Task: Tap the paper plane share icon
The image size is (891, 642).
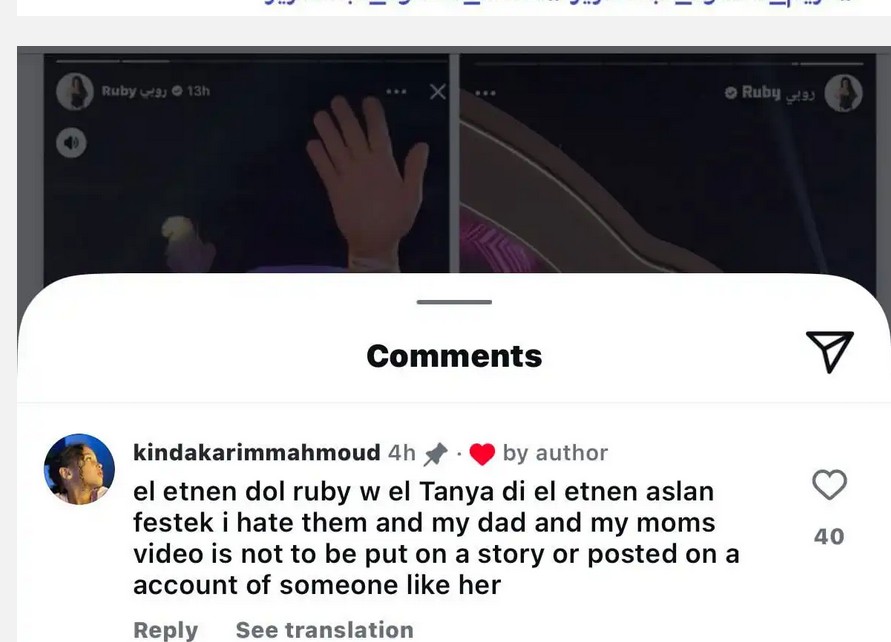Action: 830,351
